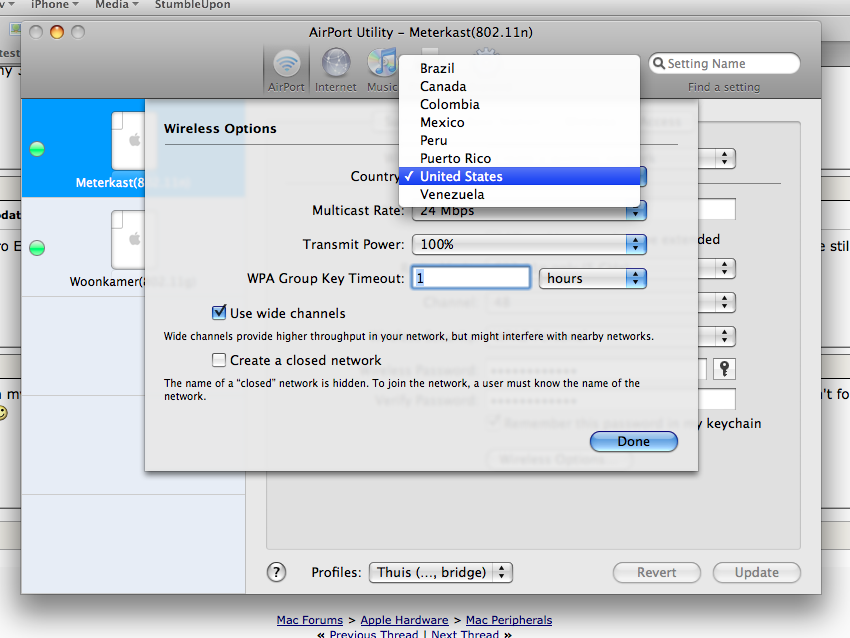Choose Puerto Rico from country list

(x=519, y=158)
